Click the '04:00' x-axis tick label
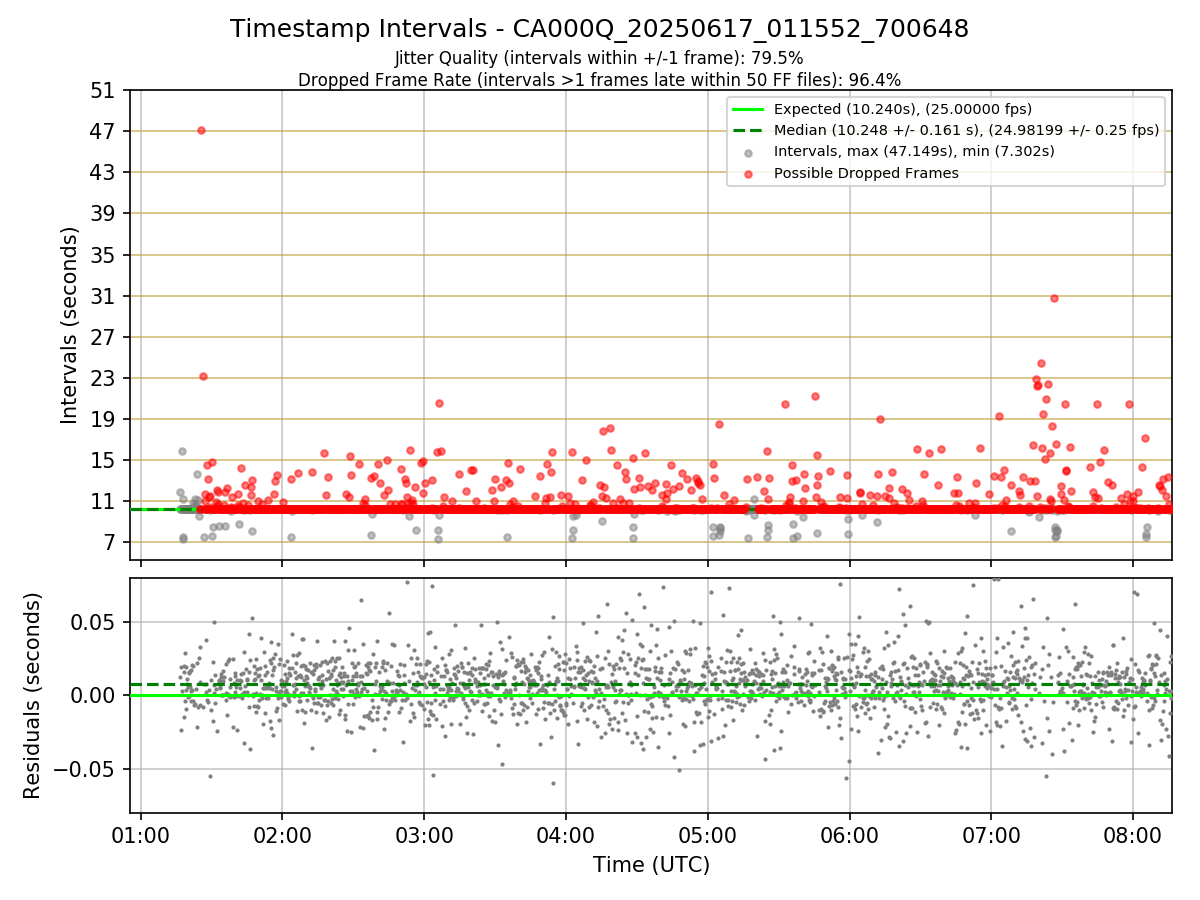 566,835
